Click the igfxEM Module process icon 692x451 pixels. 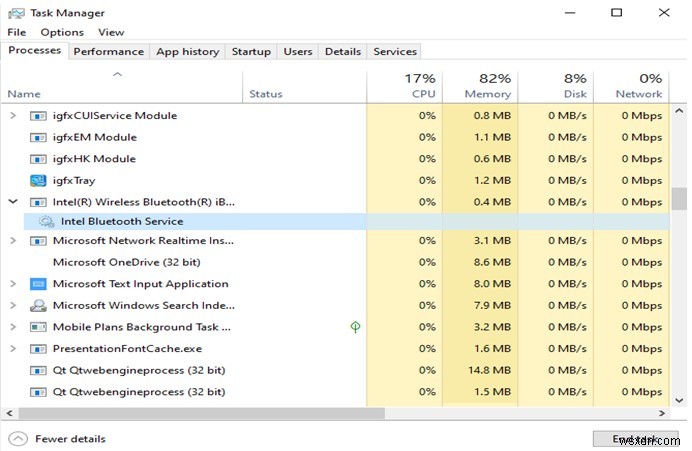(38, 138)
